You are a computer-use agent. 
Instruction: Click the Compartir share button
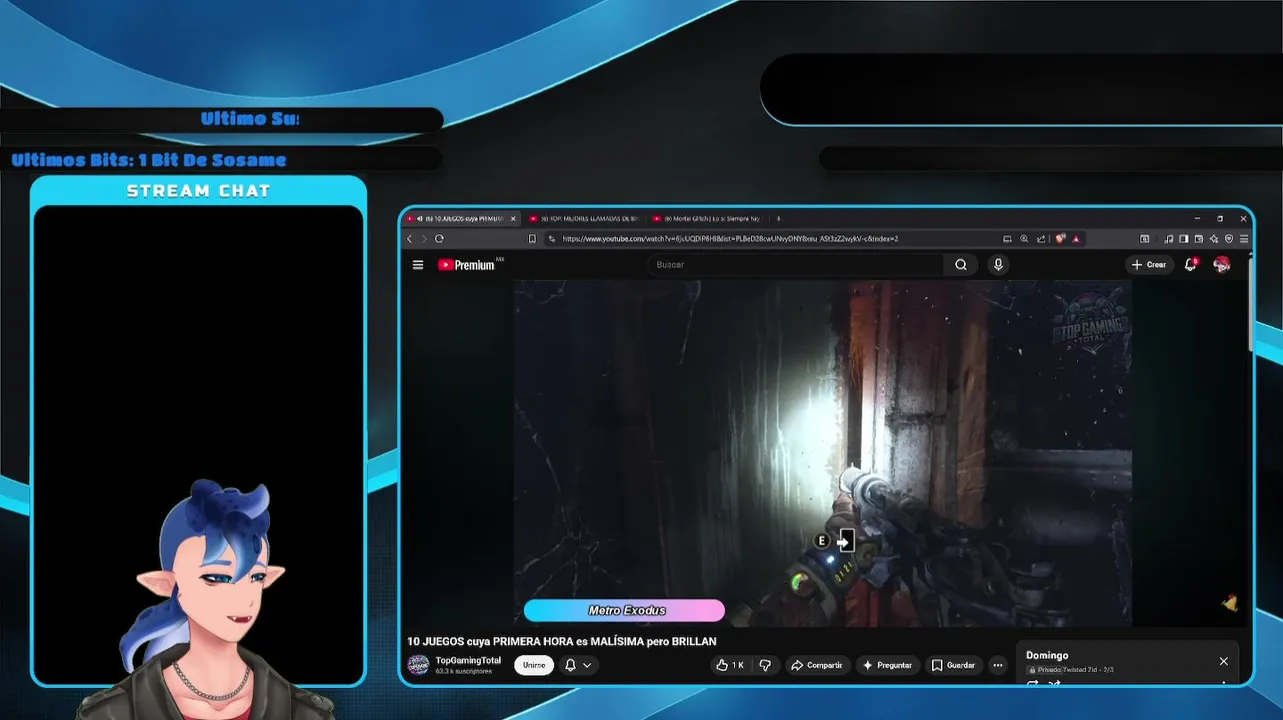click(816, 665)
